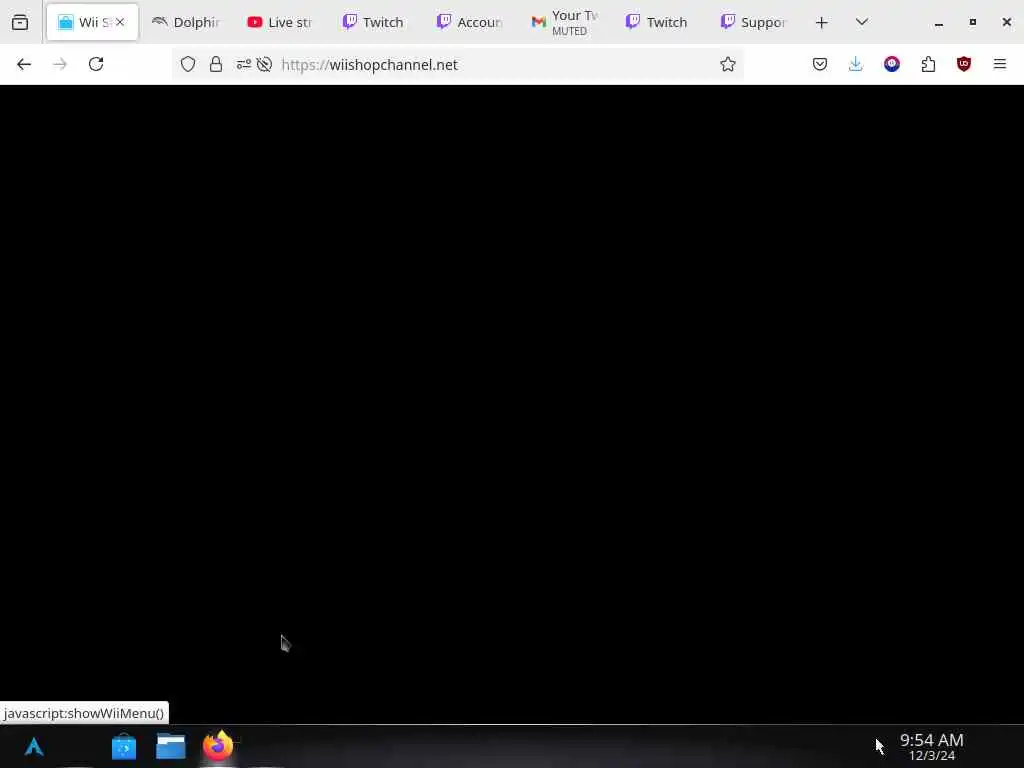1024x768 pixels.
Task: Switch to the Live stream YouTube tab
Action: [x=280, y=22]
